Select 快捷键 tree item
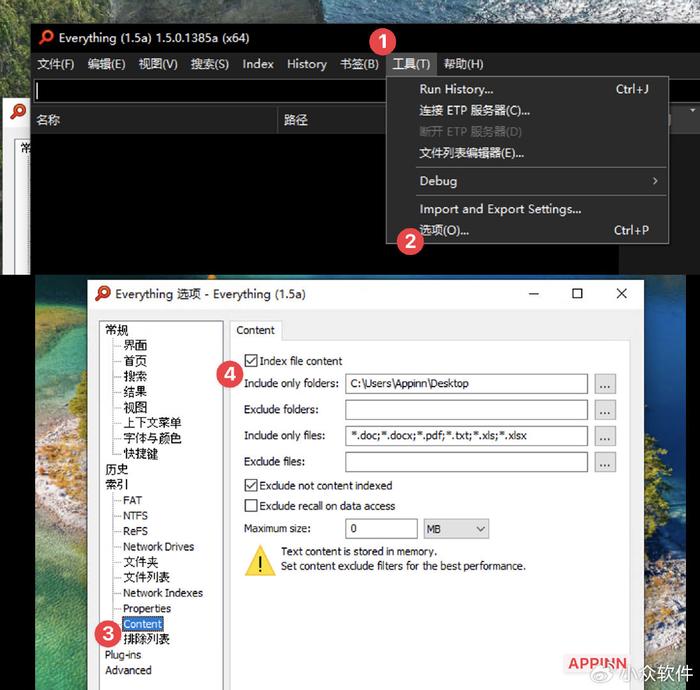Screen dimensions: 700x690 coord(141,454)
